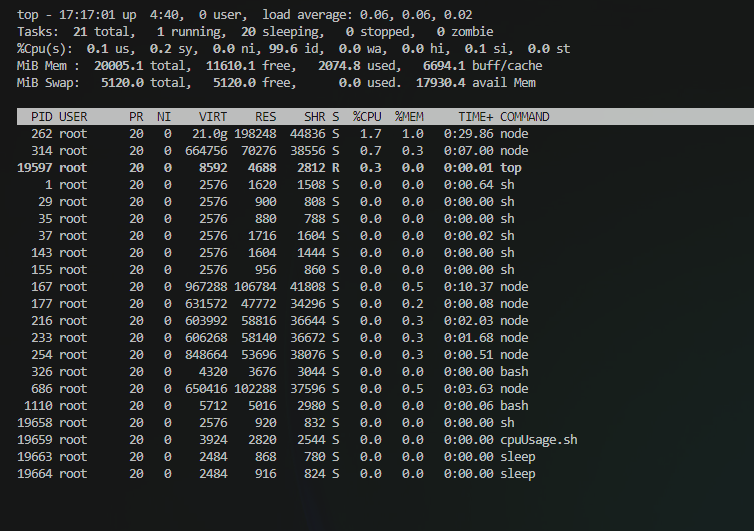
Task: Click the '17:17:01' clock time
Action: point(87,15)
